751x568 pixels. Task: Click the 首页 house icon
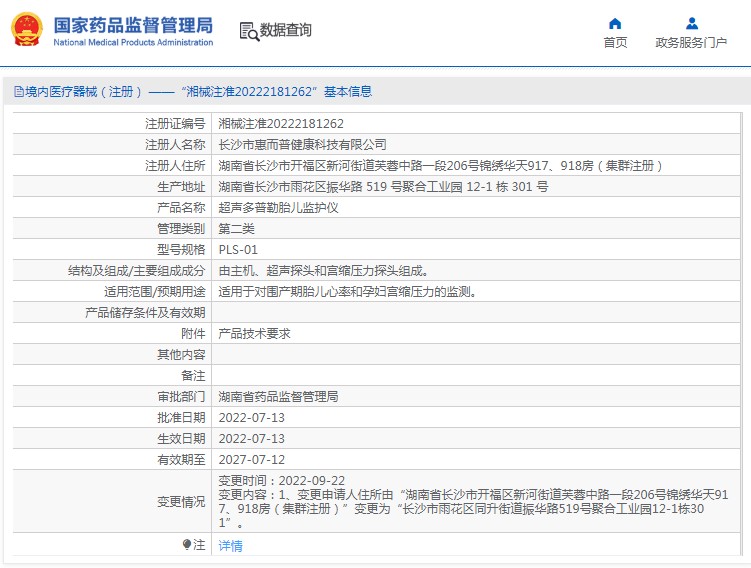(615, 23)
